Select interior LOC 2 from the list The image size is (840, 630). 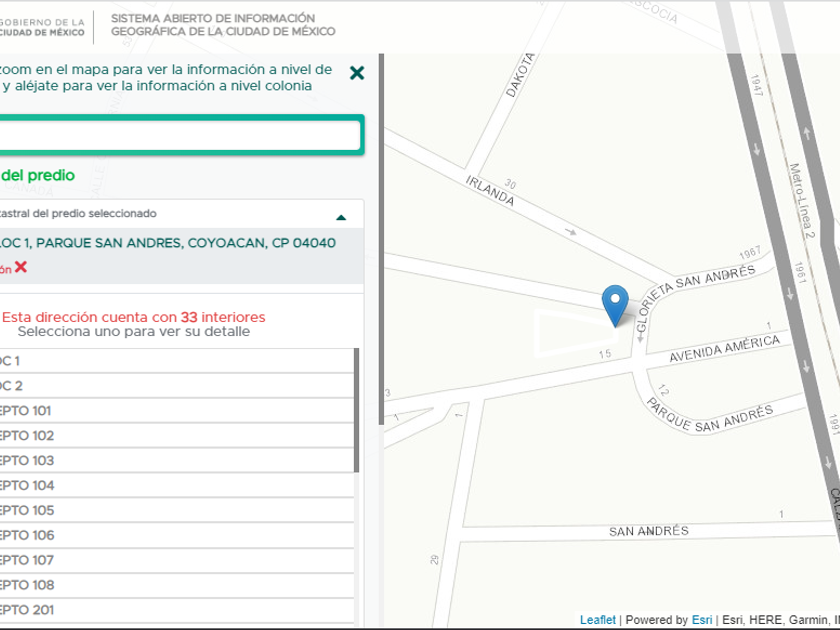(177, 386)
